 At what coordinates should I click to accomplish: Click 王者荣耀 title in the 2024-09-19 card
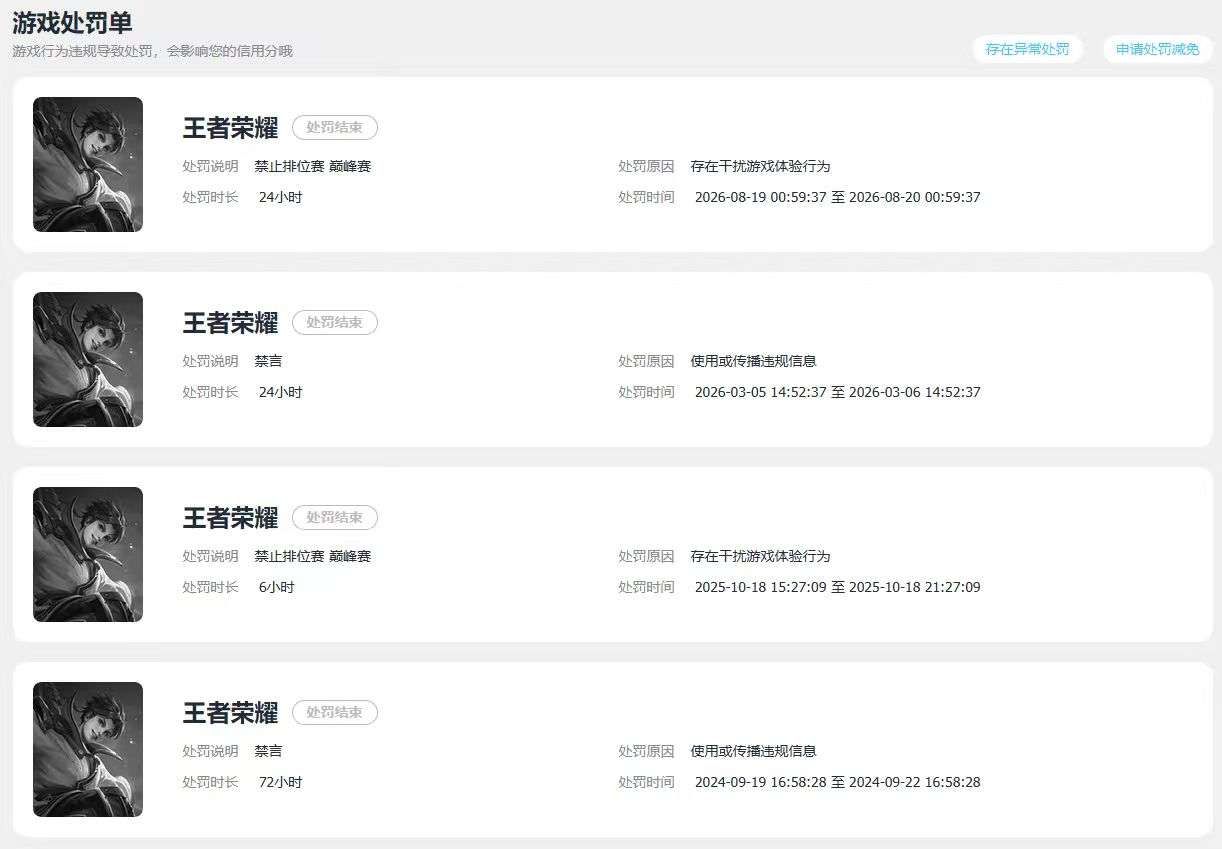(230, 712)
